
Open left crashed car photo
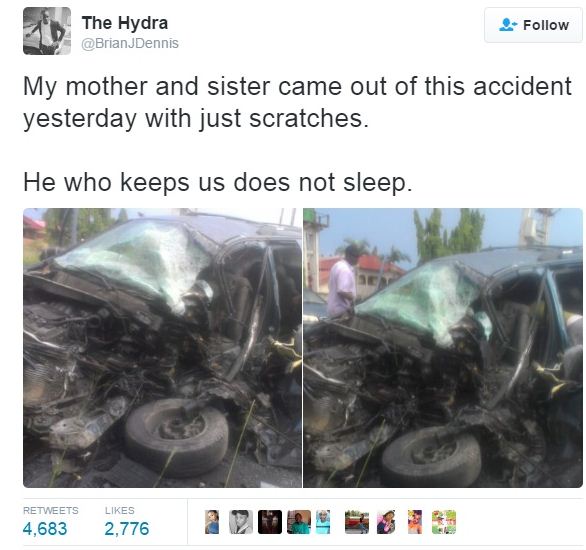(x=162, y=348)
